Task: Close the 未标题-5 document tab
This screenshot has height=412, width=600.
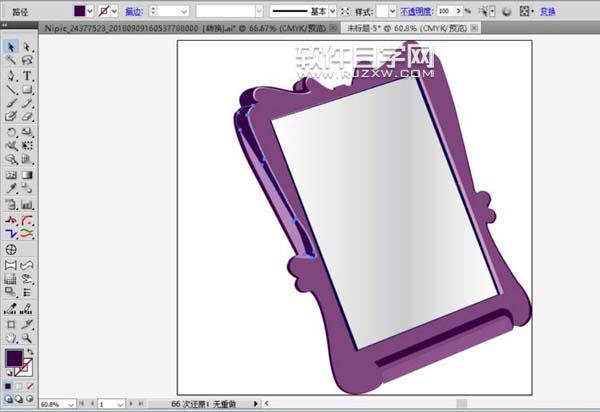Action: tap(474, 28)
